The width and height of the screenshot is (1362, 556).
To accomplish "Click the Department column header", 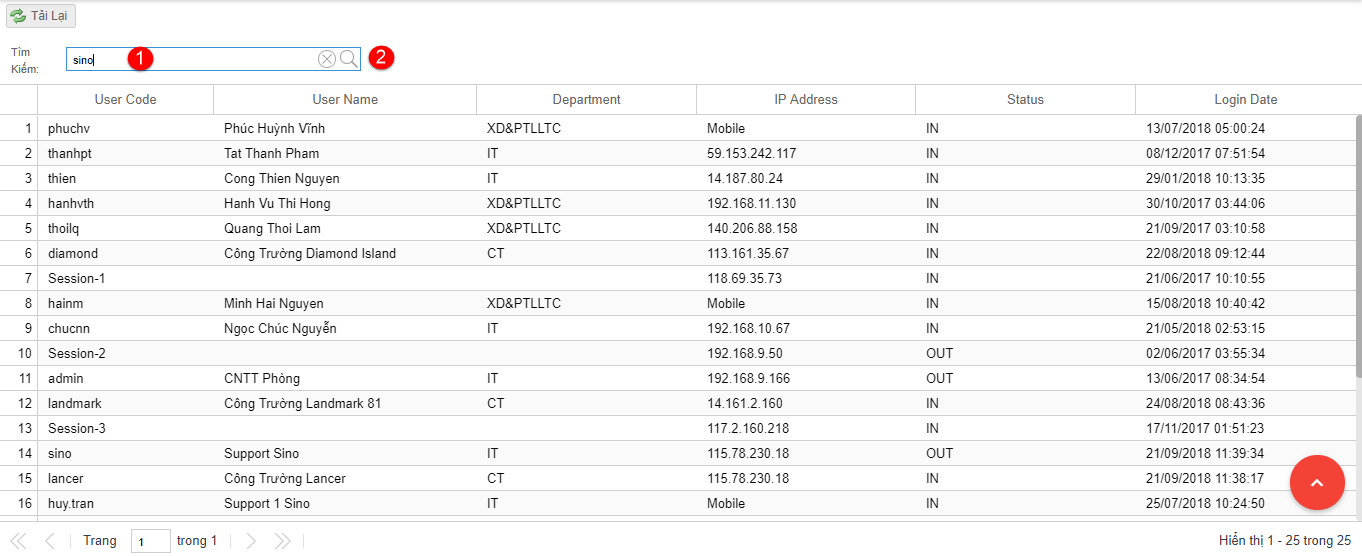I will 586,100.
